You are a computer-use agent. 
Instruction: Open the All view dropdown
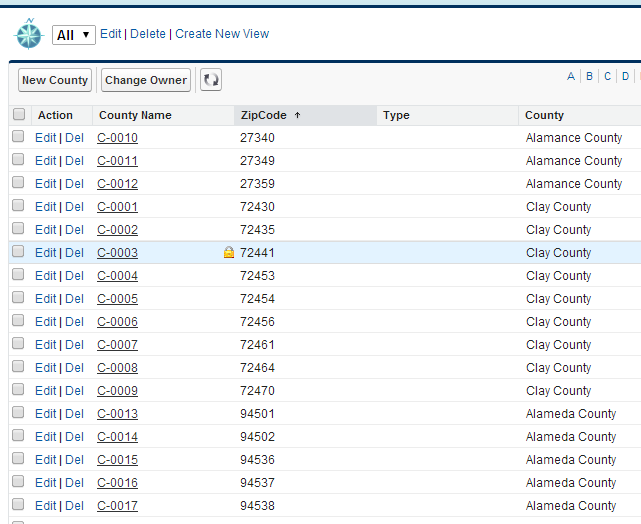(74, 35)
